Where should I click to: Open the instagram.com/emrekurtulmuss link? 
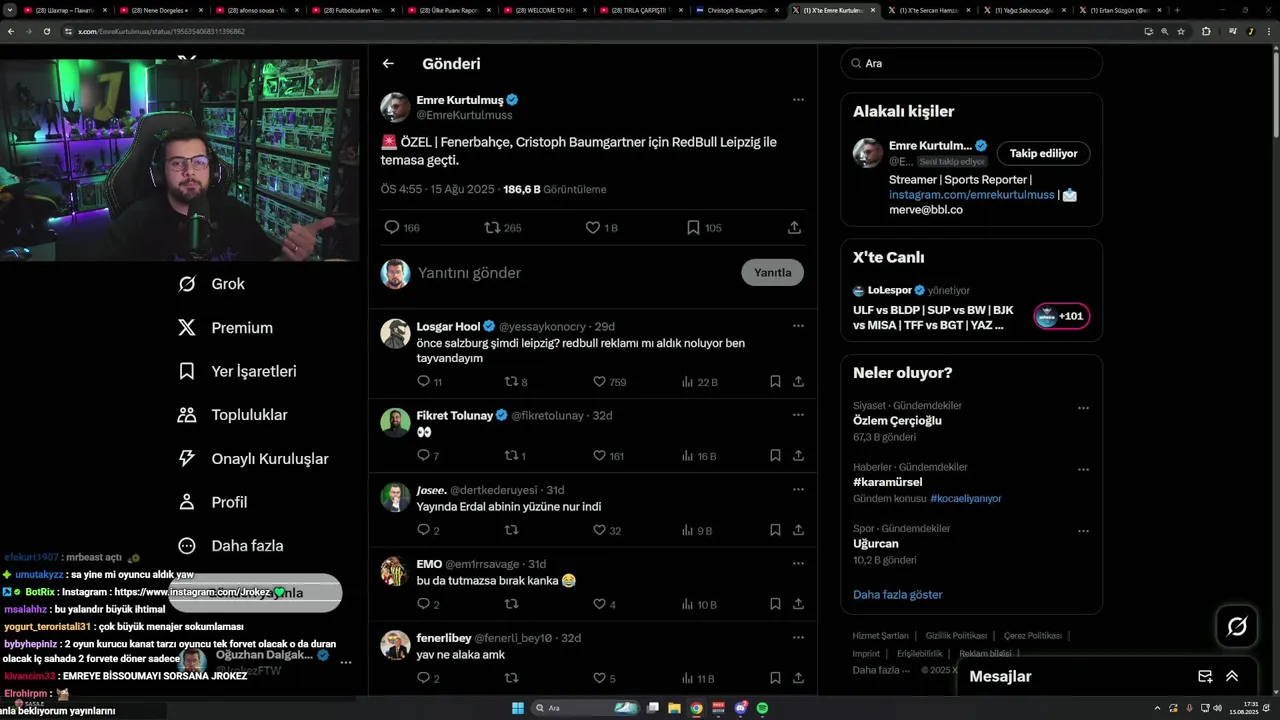point(971,195)
